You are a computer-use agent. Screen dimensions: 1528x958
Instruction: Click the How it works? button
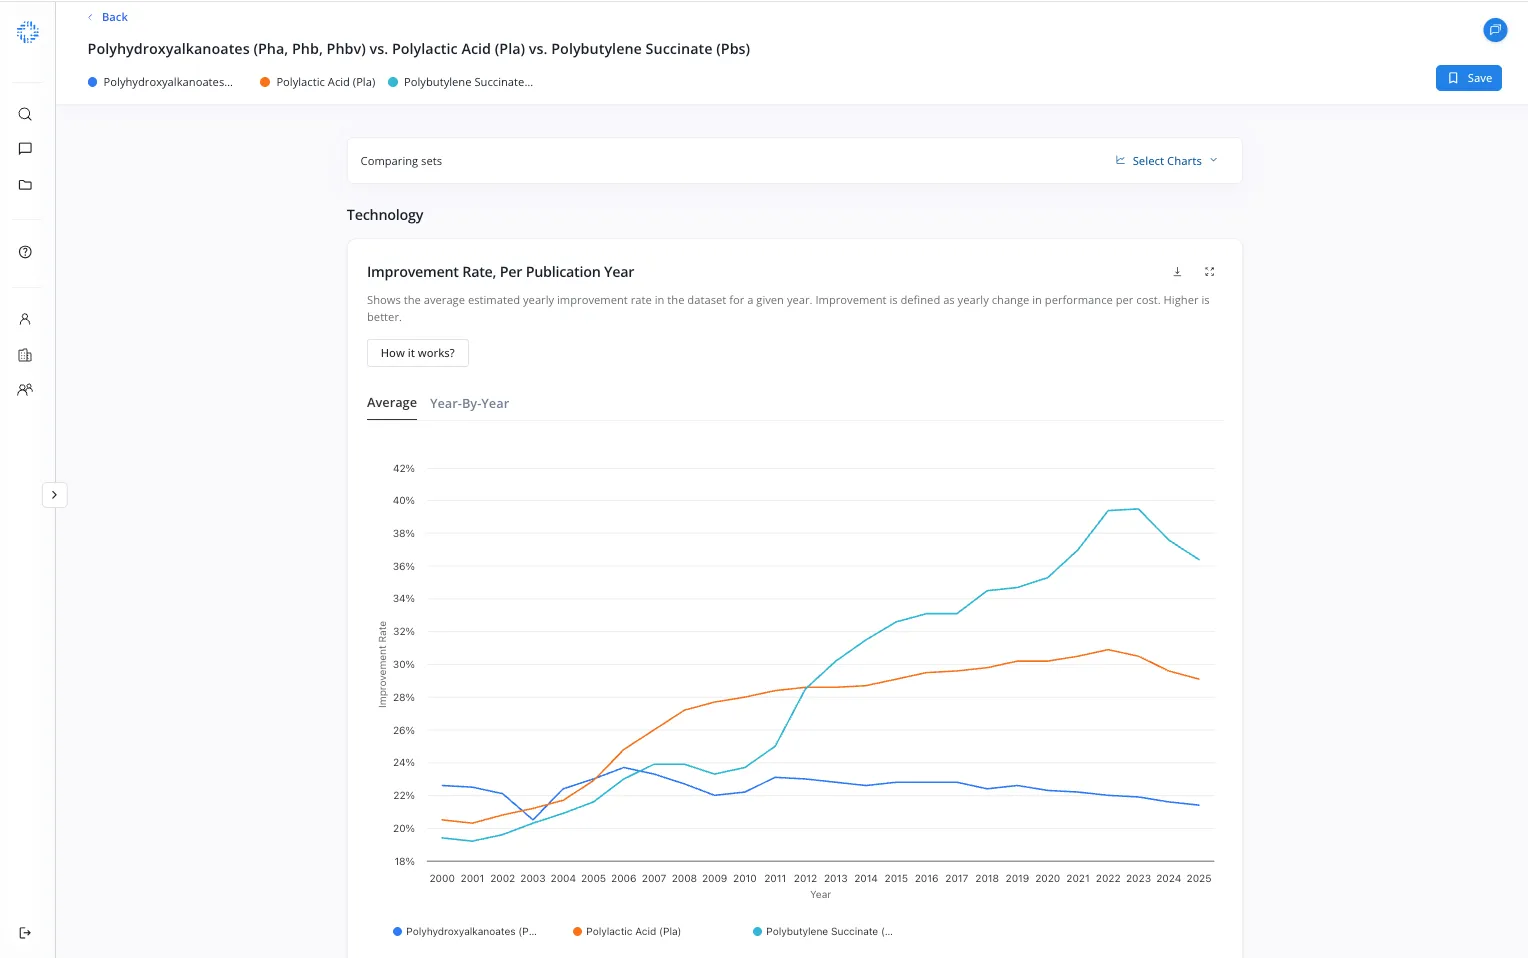(417, 353)
